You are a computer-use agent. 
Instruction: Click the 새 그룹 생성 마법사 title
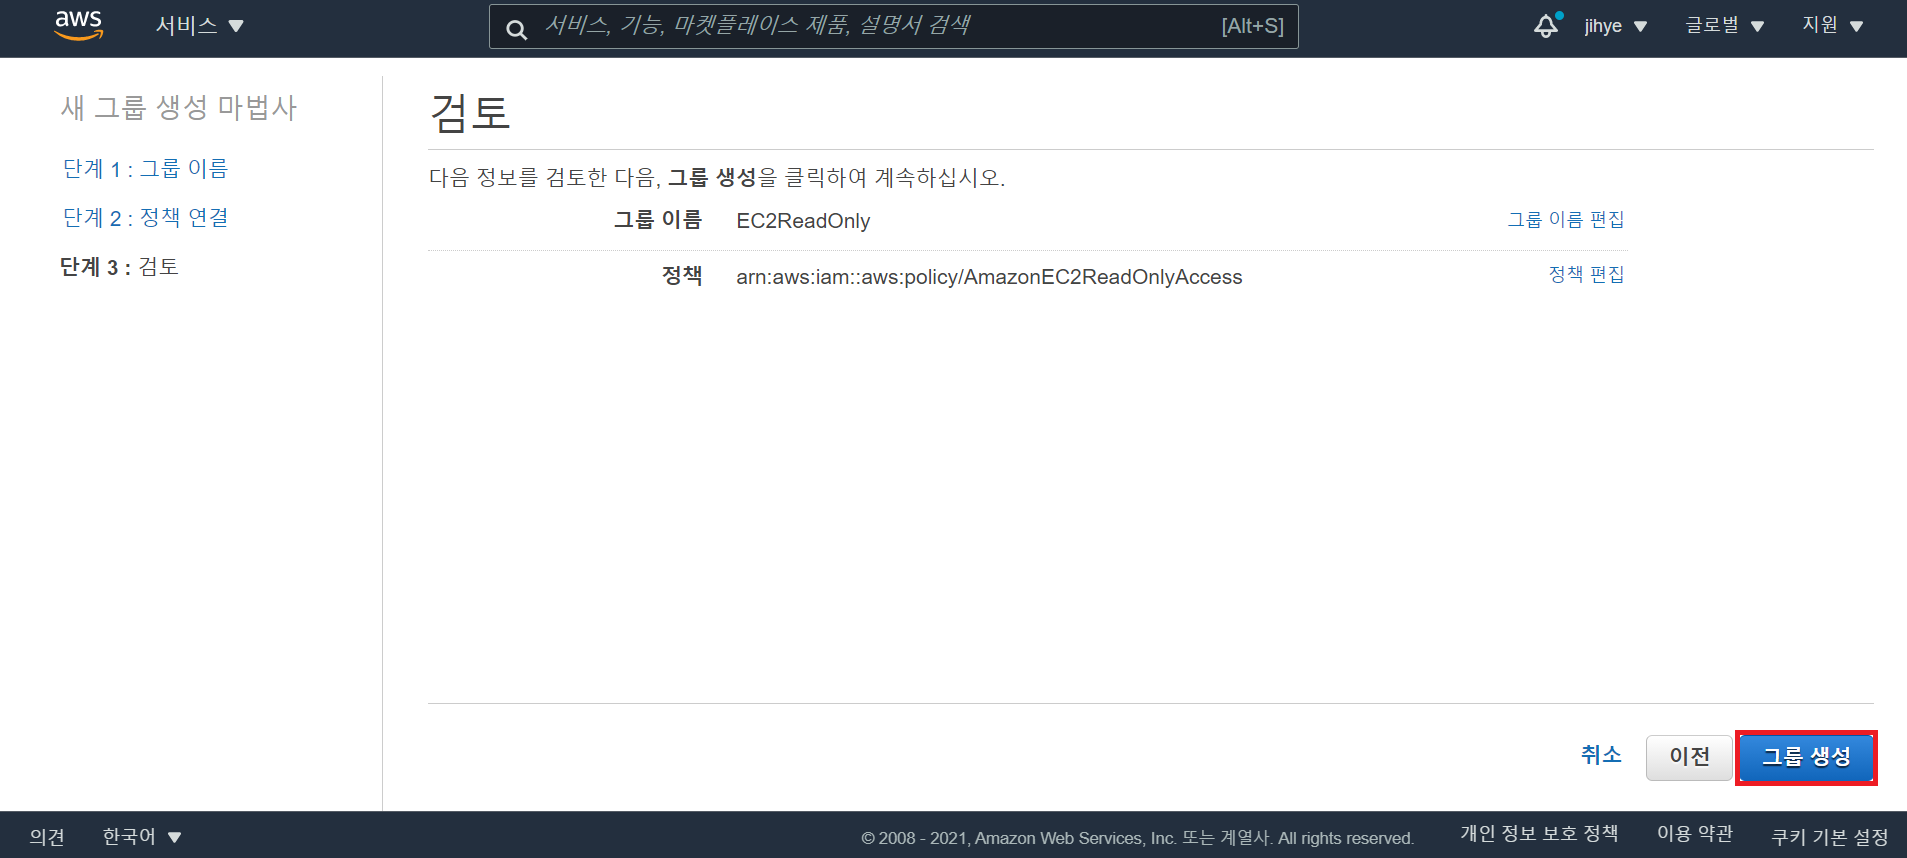click(x=179, y=107)
